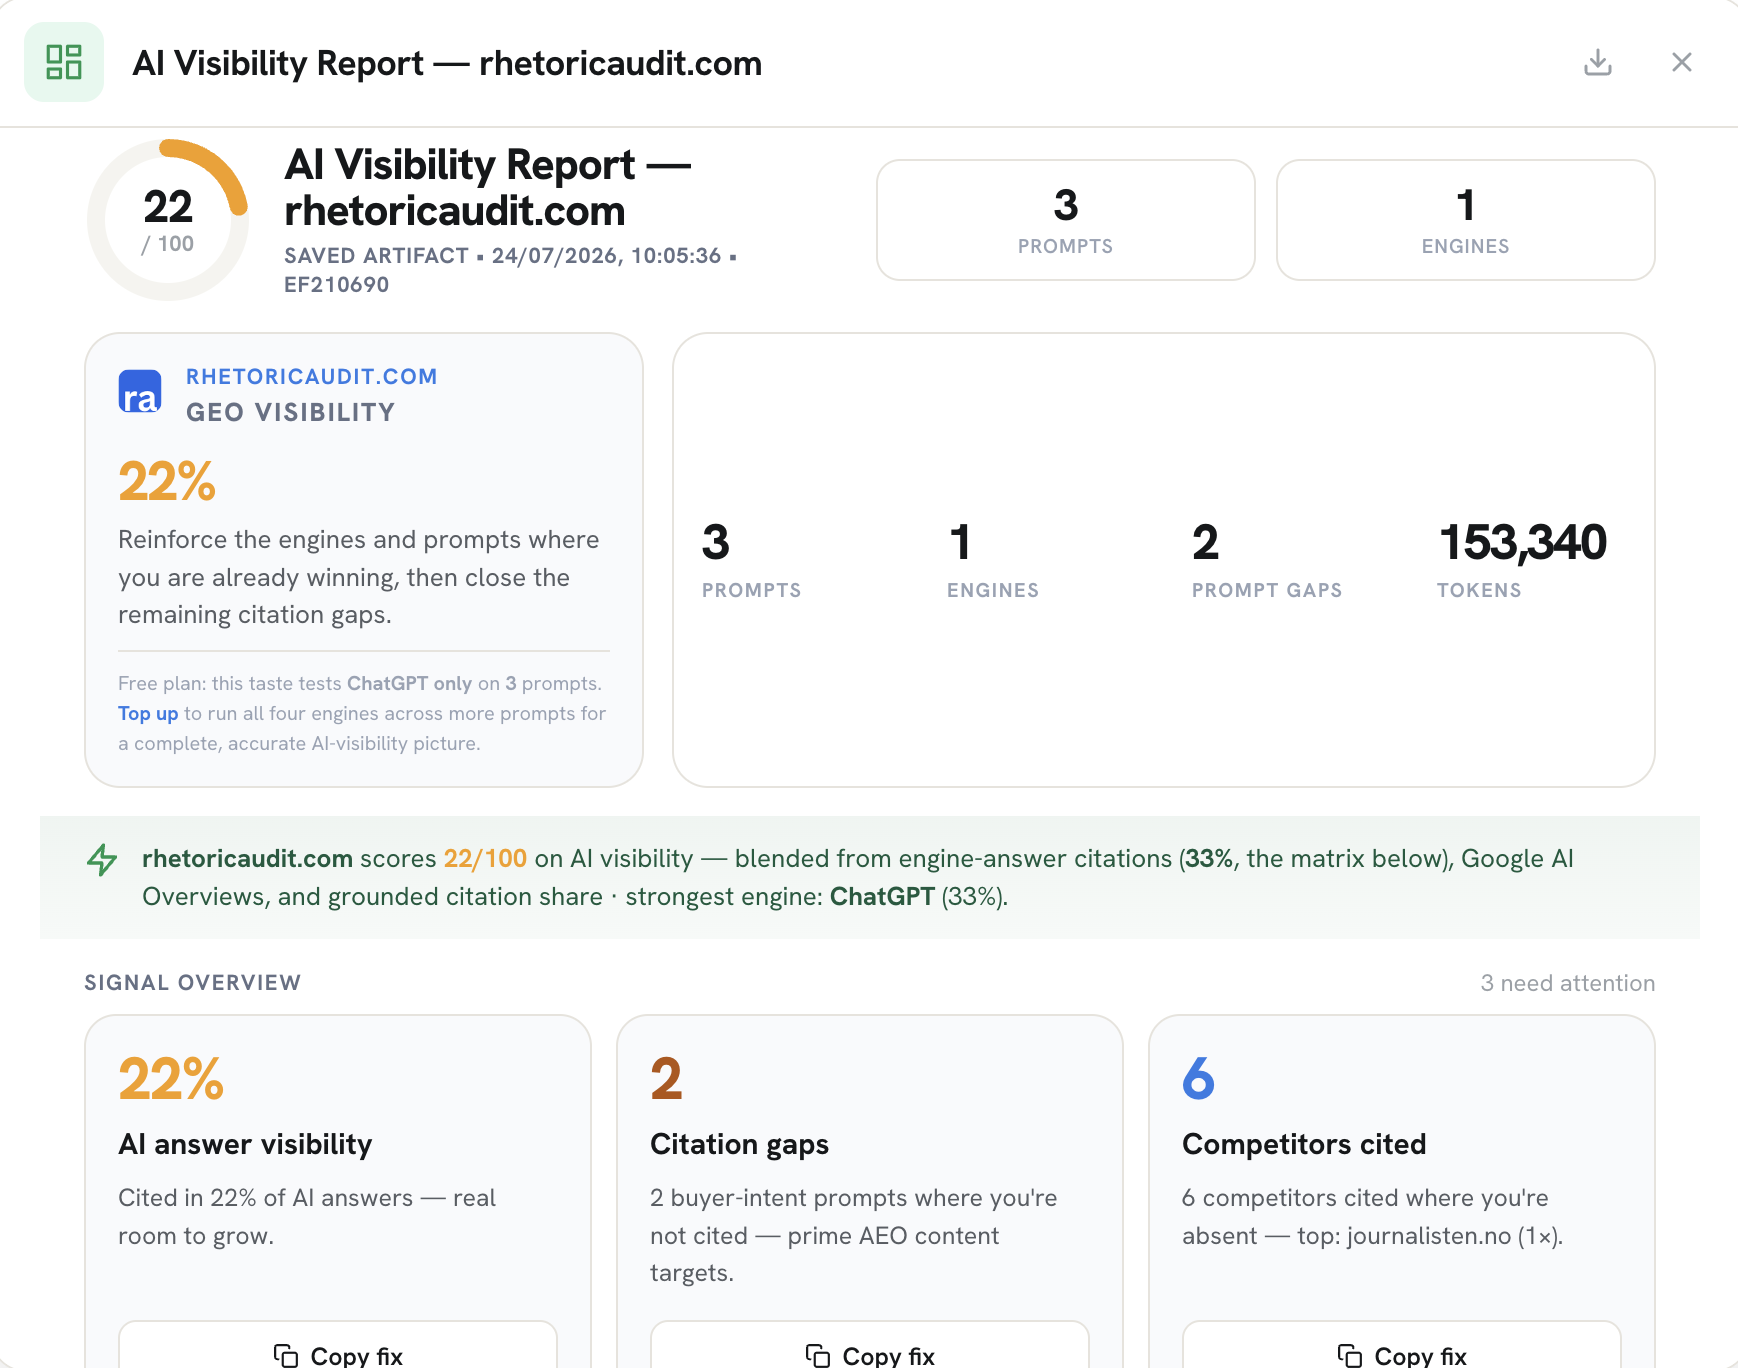Click the Citation gaps card title
1738x1368 pixels.
click(x=739, y=1144)
